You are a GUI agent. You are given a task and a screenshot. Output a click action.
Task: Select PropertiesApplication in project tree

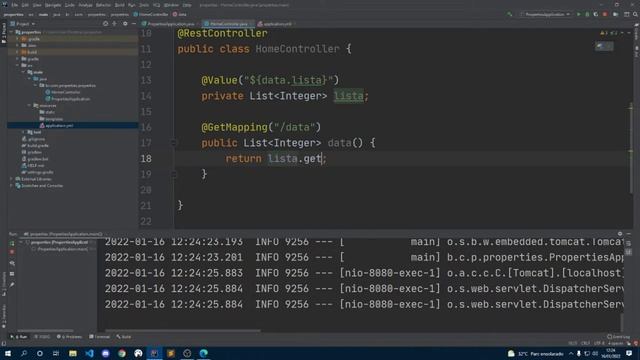point(68,99)
